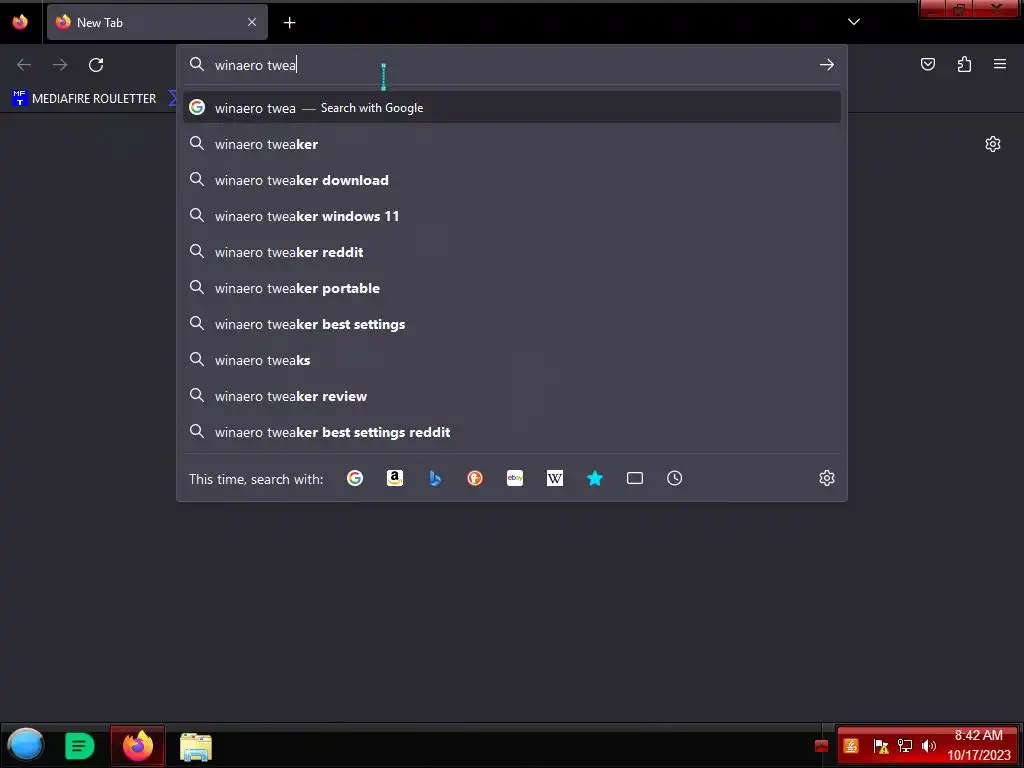Search bookmarks with the star icon

coord(595,478)
